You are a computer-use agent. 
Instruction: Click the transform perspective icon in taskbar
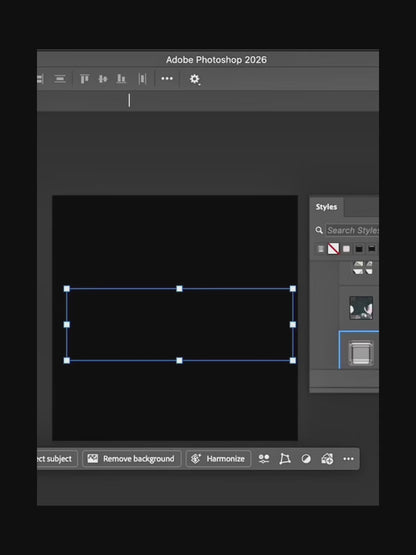tap(285, 459)
